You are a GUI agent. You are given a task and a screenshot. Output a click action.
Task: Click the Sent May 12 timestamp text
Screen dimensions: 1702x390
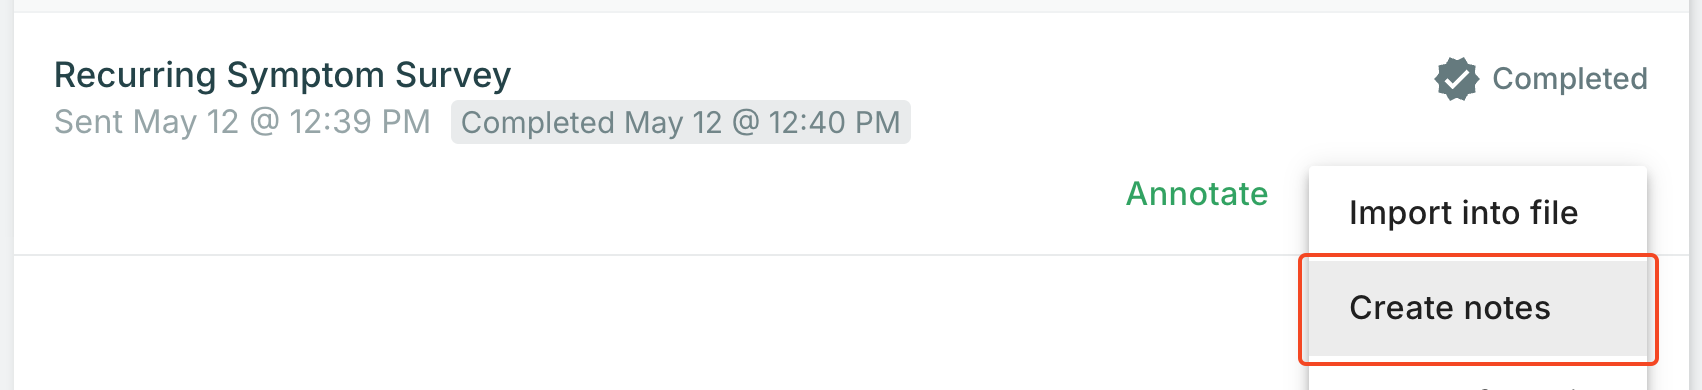tap(242, 122)
